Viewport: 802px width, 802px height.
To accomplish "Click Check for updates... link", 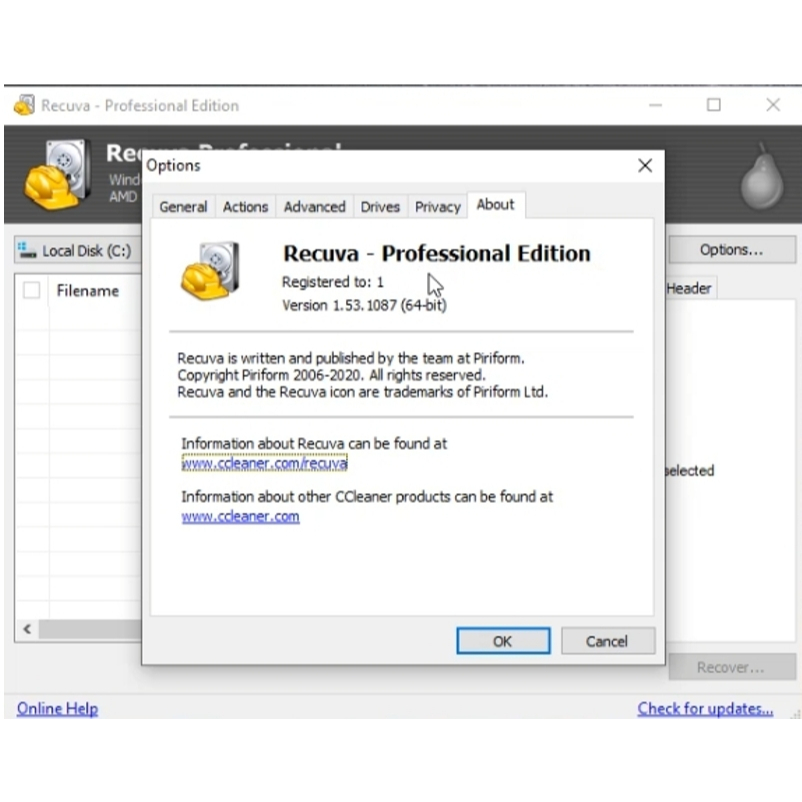I will [705, 708].
